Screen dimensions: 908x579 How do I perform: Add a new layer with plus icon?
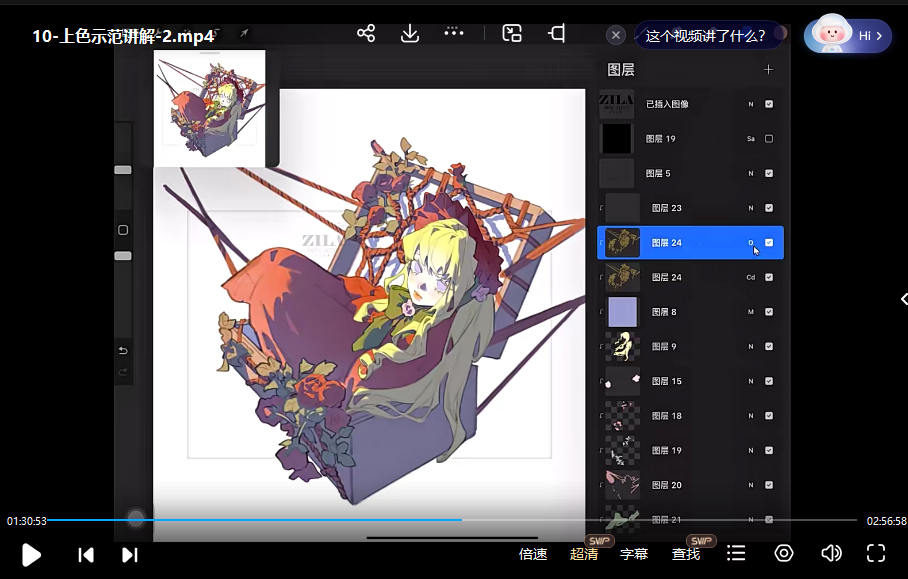(768, 69)
